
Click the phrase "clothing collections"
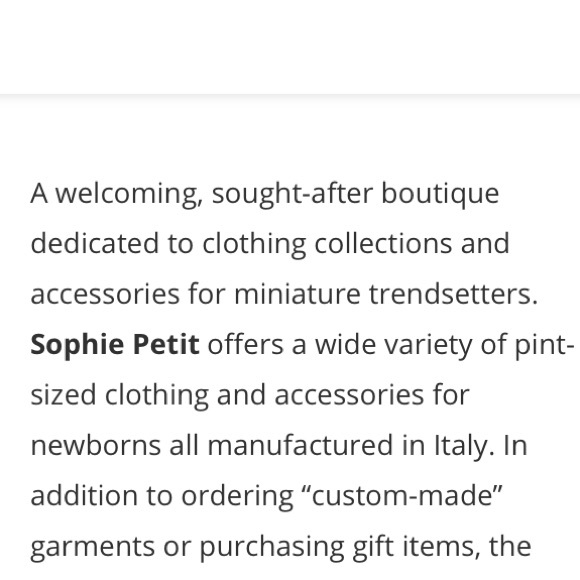pyautogui.click(x=327, y=245)
